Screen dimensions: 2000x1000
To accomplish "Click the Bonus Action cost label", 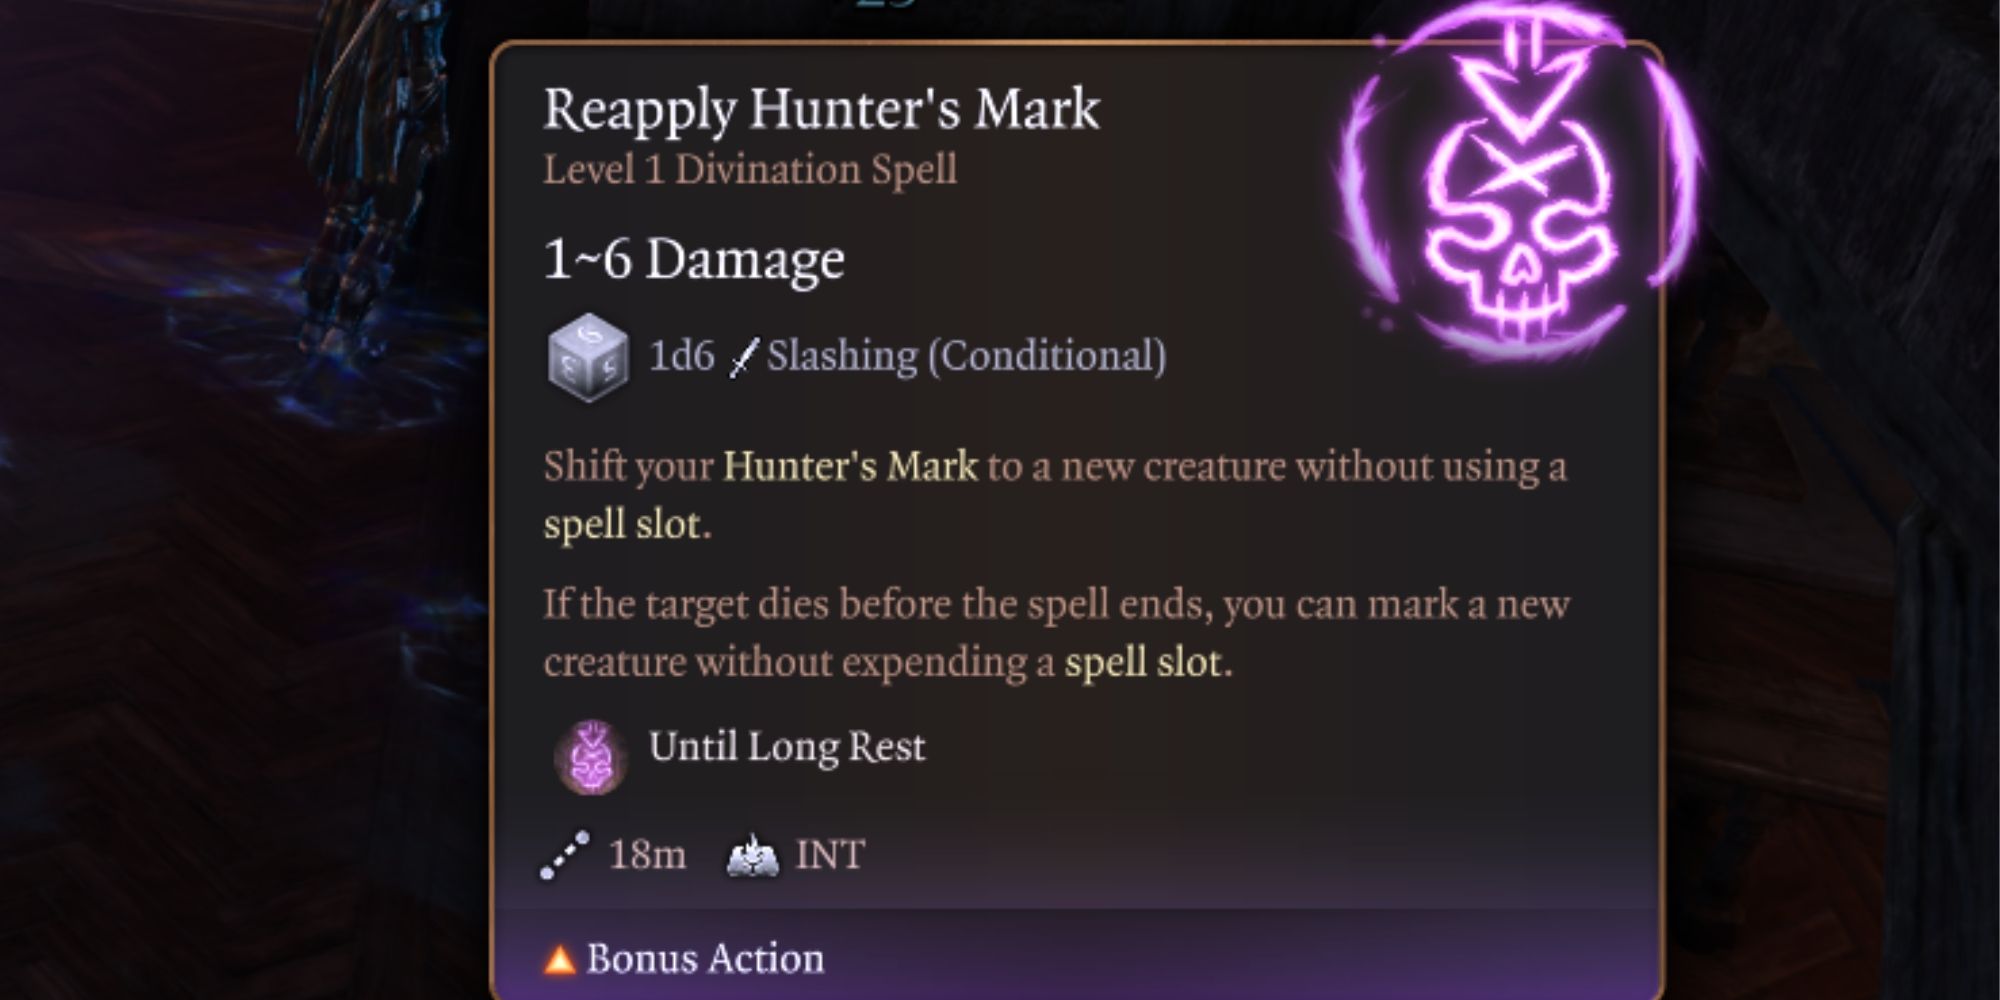I will (x=705, y=959).
